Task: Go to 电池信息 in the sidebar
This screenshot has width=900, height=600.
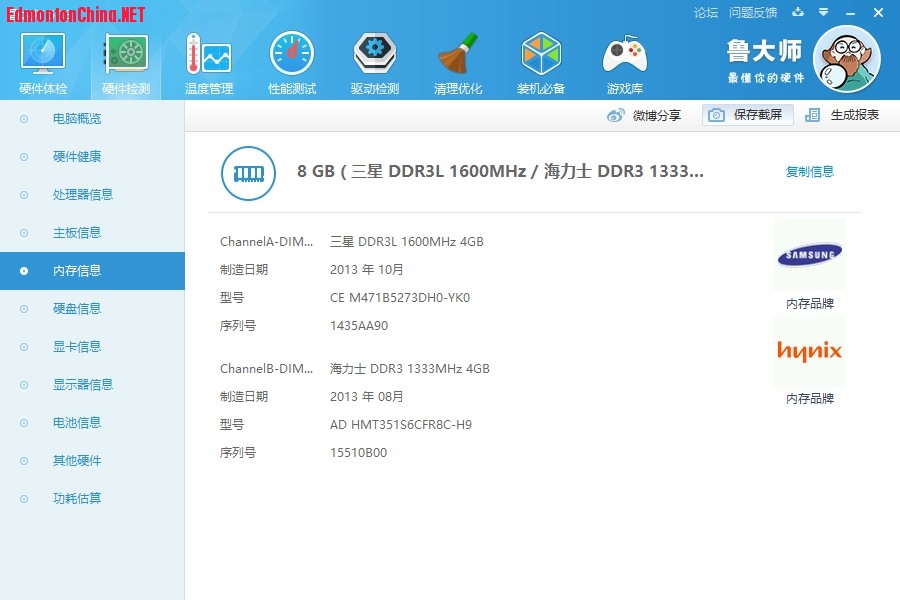Action: click(x=77, y=423)
